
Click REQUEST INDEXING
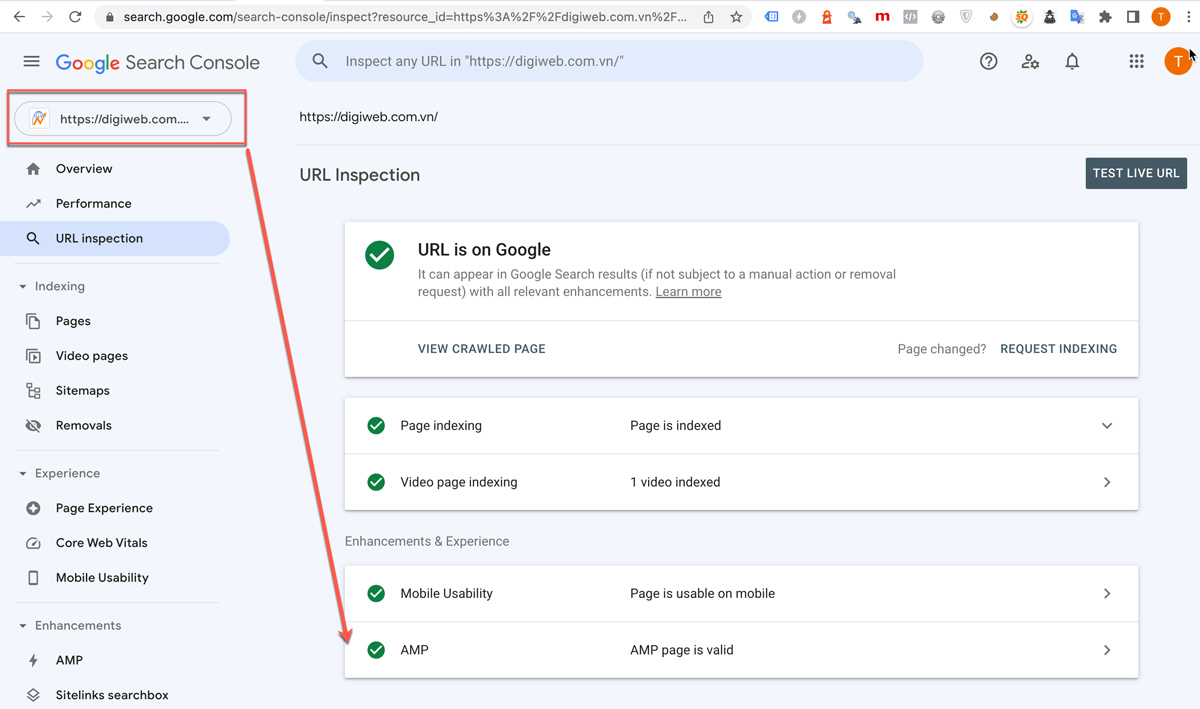(x=1059, y=349)
